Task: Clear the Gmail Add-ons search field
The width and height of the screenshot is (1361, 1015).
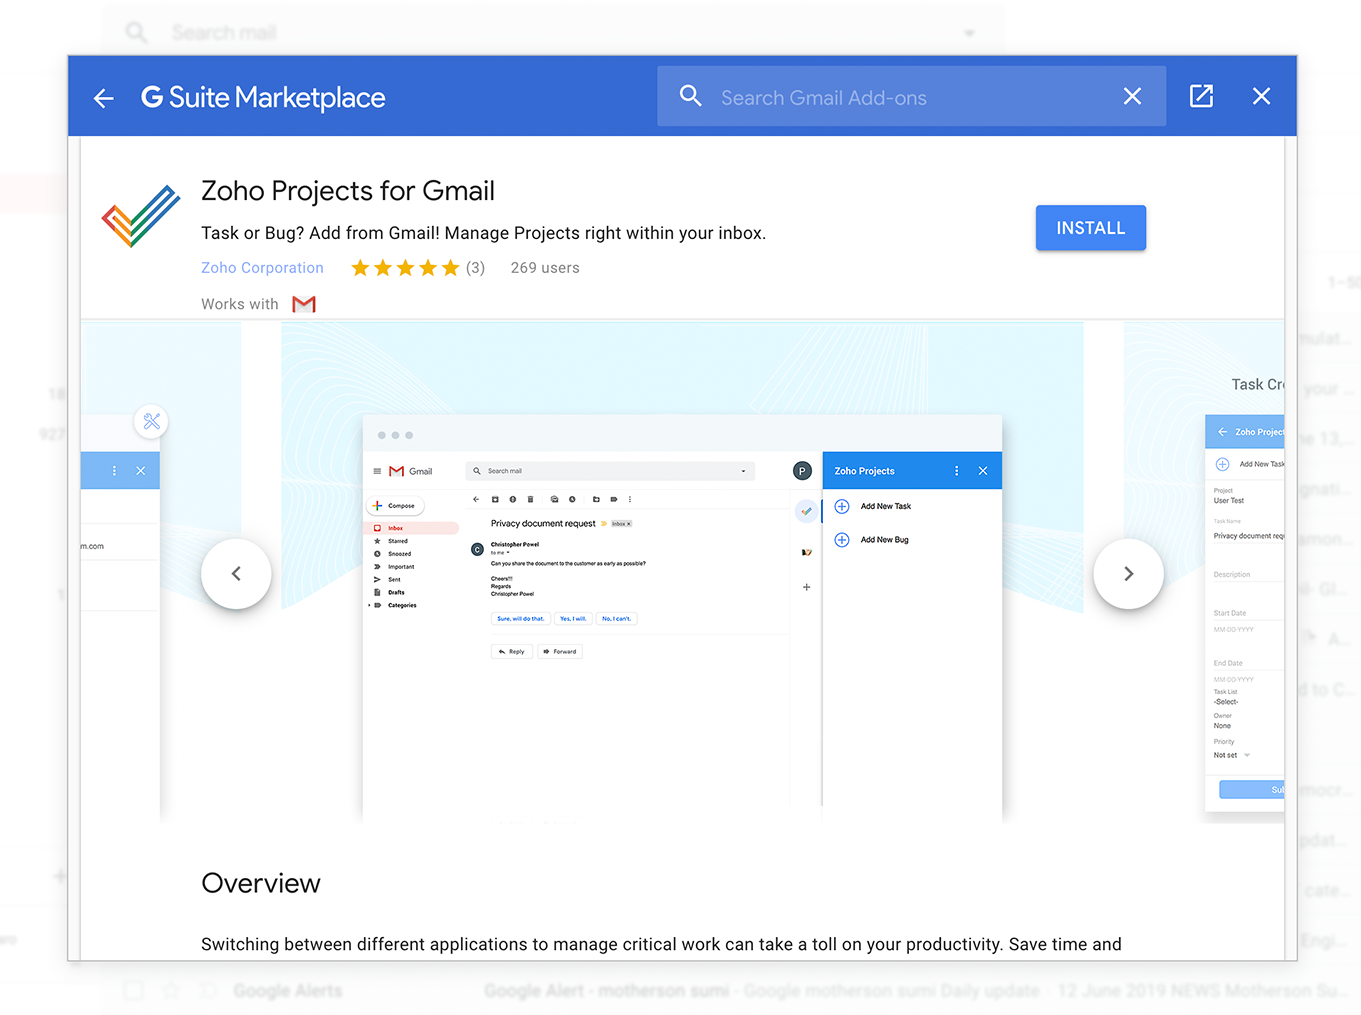Action: point(1132,96)
